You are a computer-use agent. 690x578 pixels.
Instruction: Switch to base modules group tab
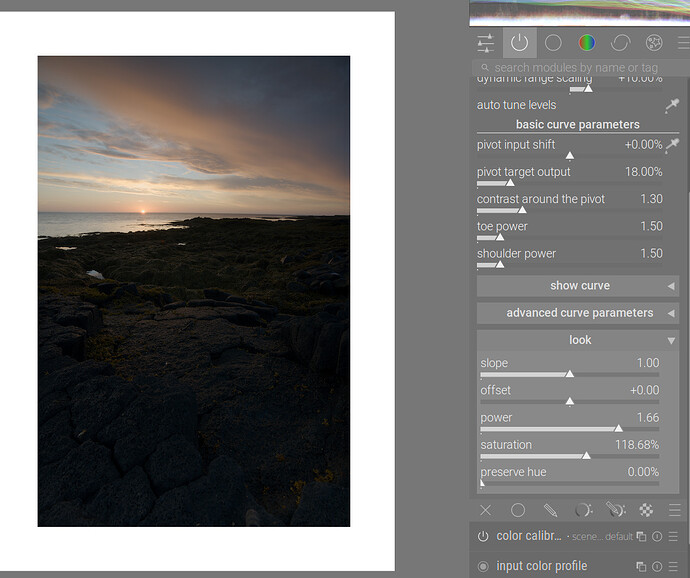(553, 43)
